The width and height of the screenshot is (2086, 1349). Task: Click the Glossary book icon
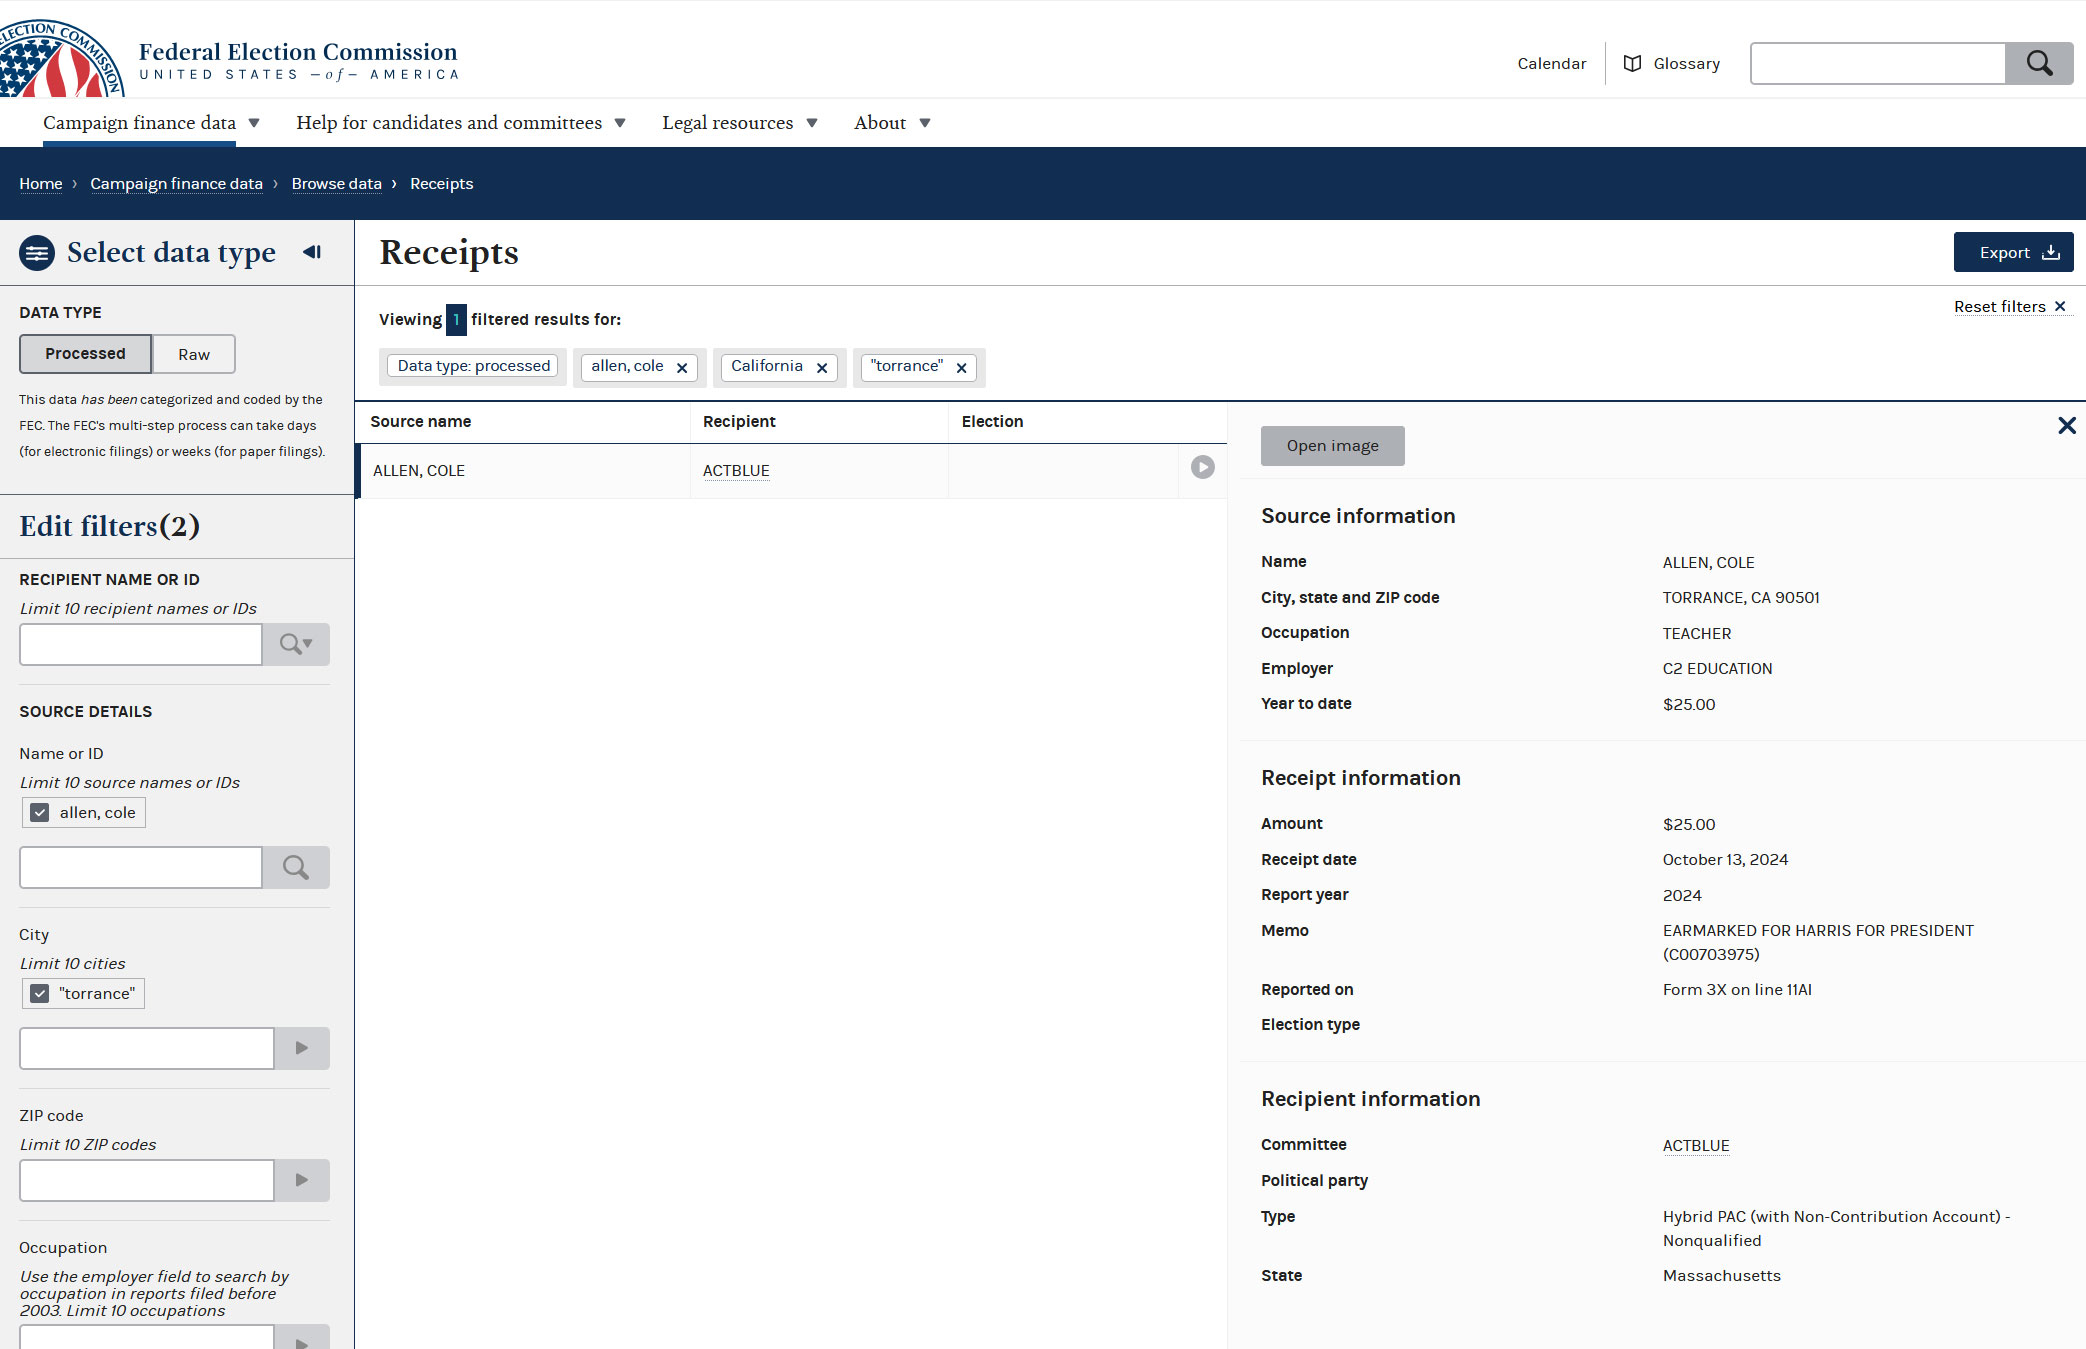pos(1632,64)
